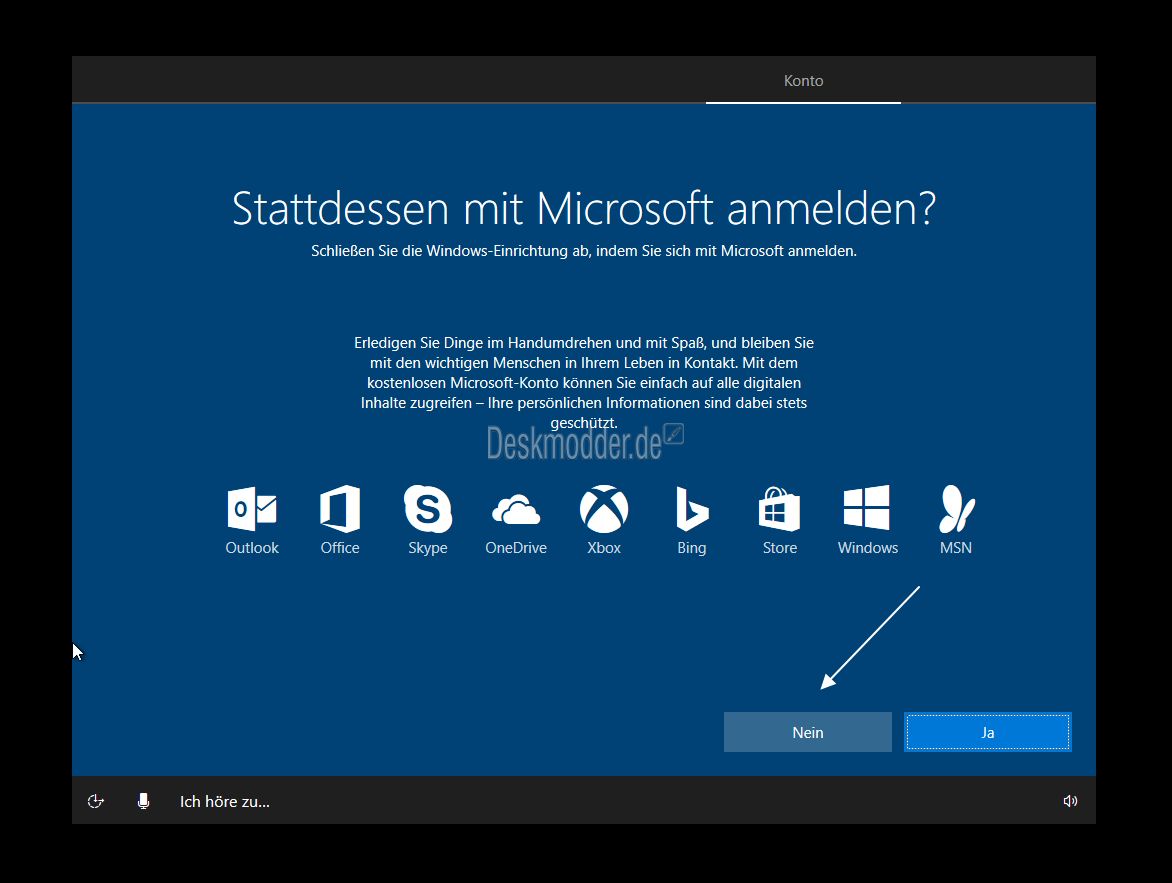
Task: Click the 'Outlook' label text
Action: pos(252,547)
